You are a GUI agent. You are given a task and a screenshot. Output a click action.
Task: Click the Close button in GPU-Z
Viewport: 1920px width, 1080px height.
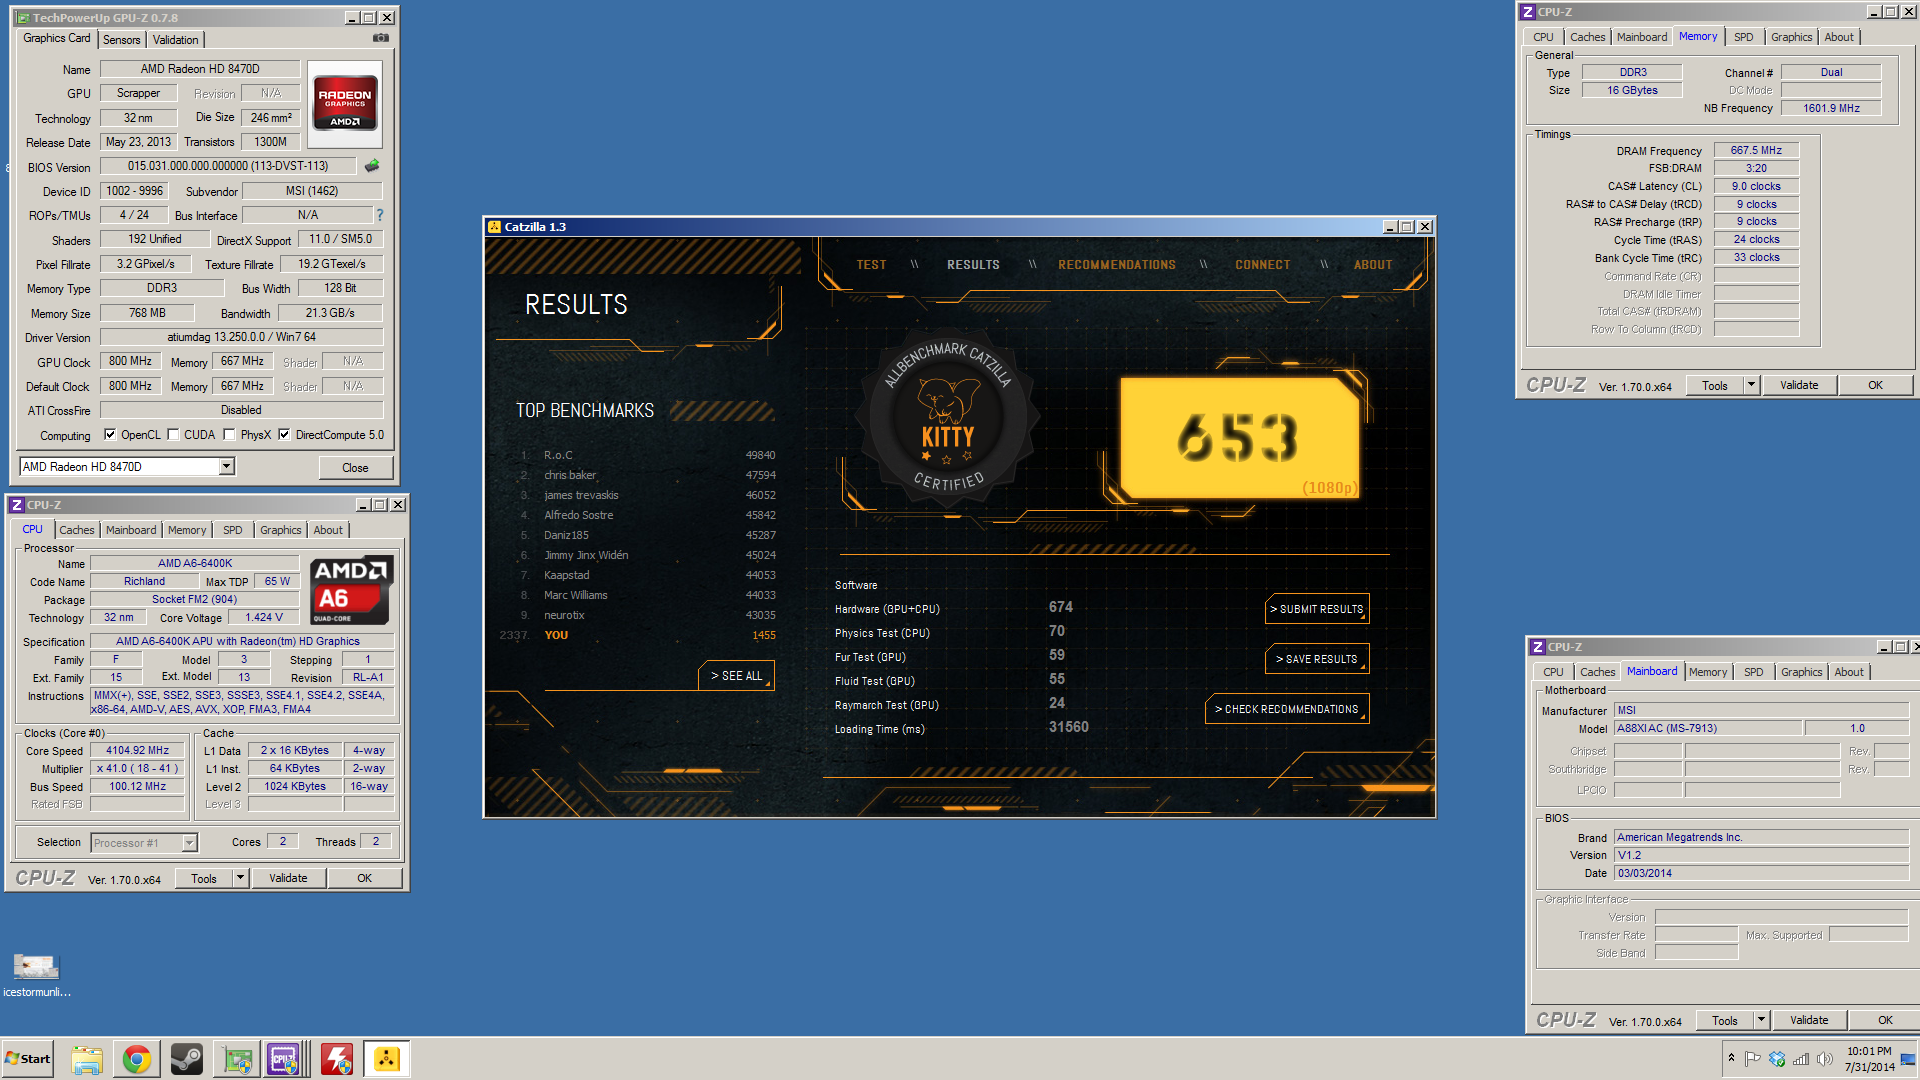coord(355,468)
